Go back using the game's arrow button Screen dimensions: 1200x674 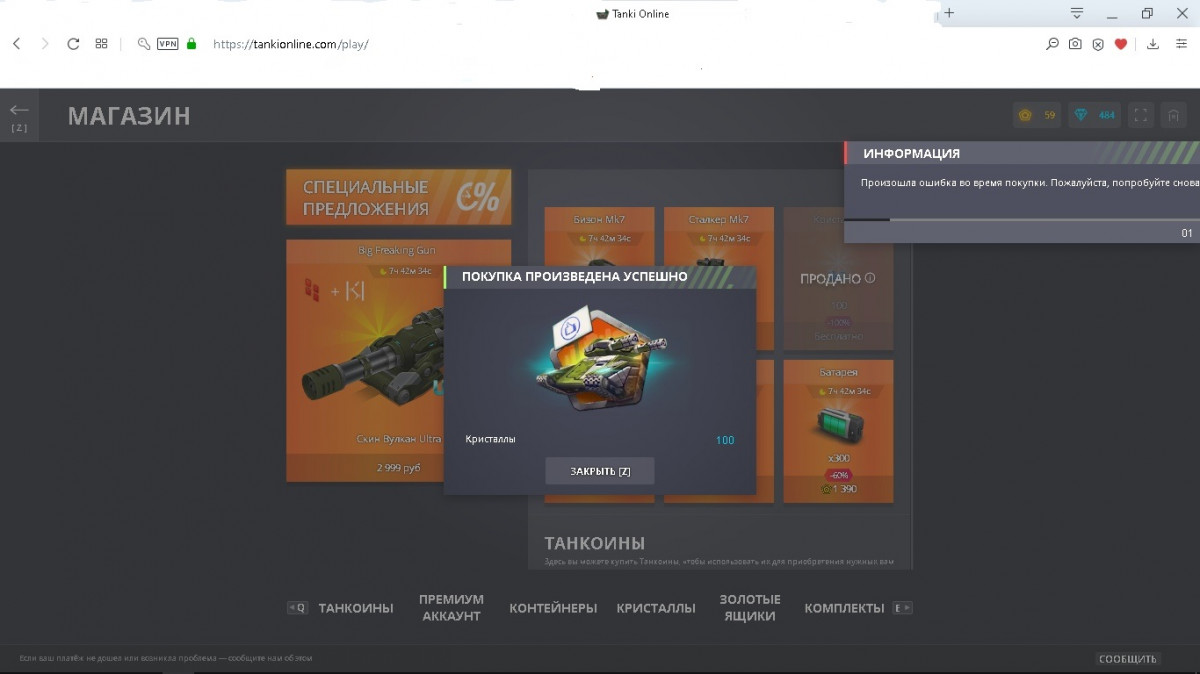19,115
